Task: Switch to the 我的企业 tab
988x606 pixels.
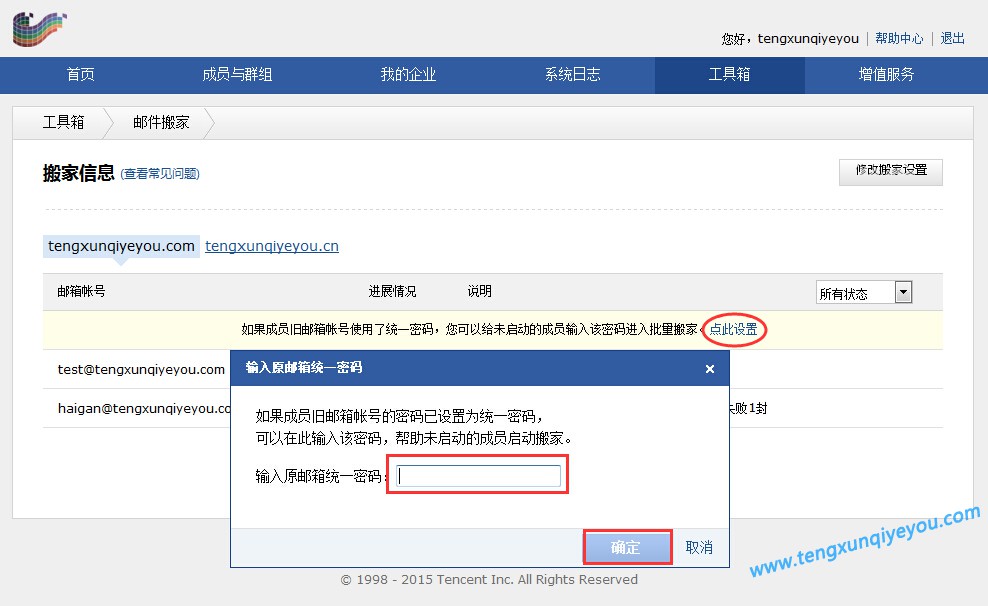Action: [x=408, y=75]
